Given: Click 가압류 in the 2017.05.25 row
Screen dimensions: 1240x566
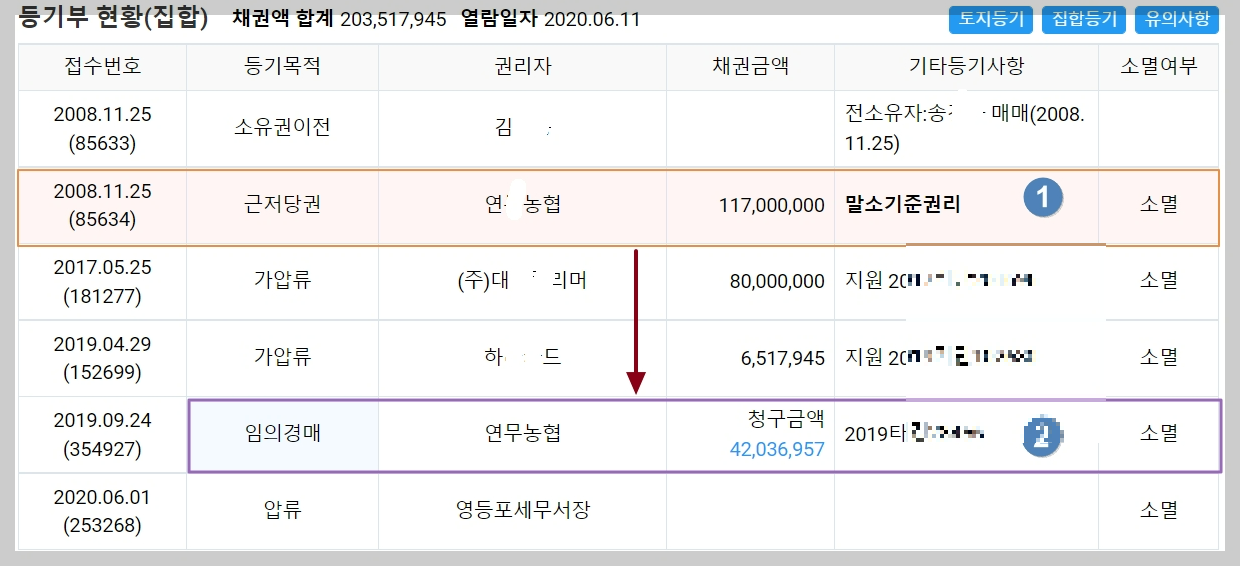Looking at the screenshot, I should (282, 281).
